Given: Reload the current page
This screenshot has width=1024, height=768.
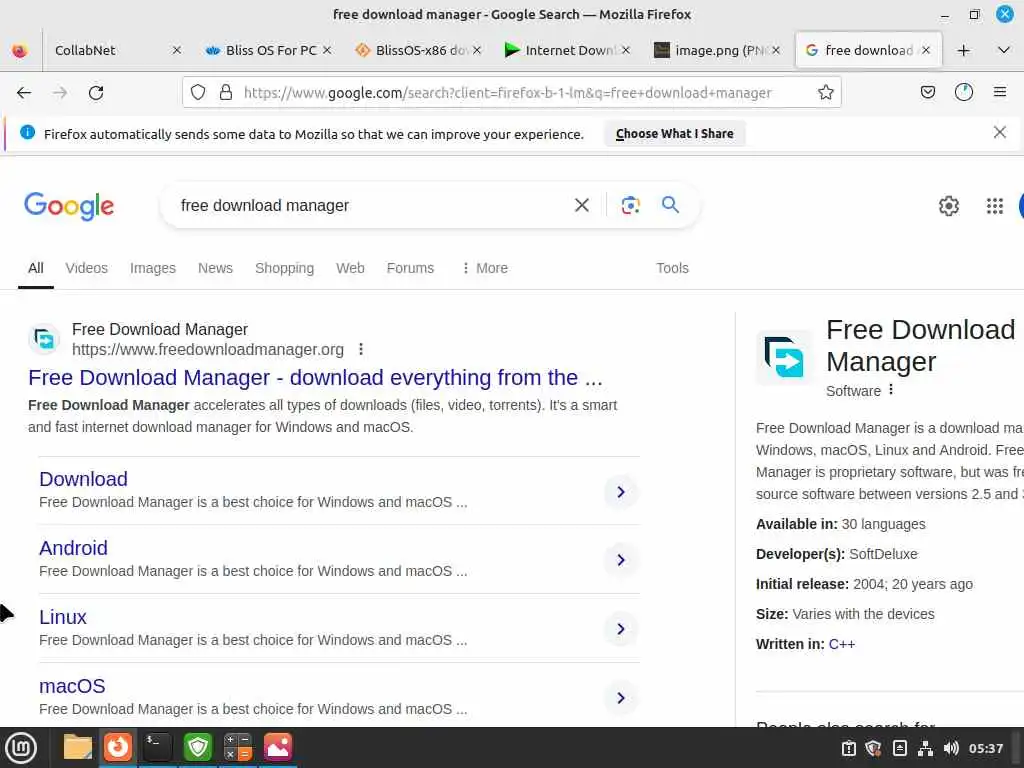Looking at the screenshot, I should tap(96, 93).
